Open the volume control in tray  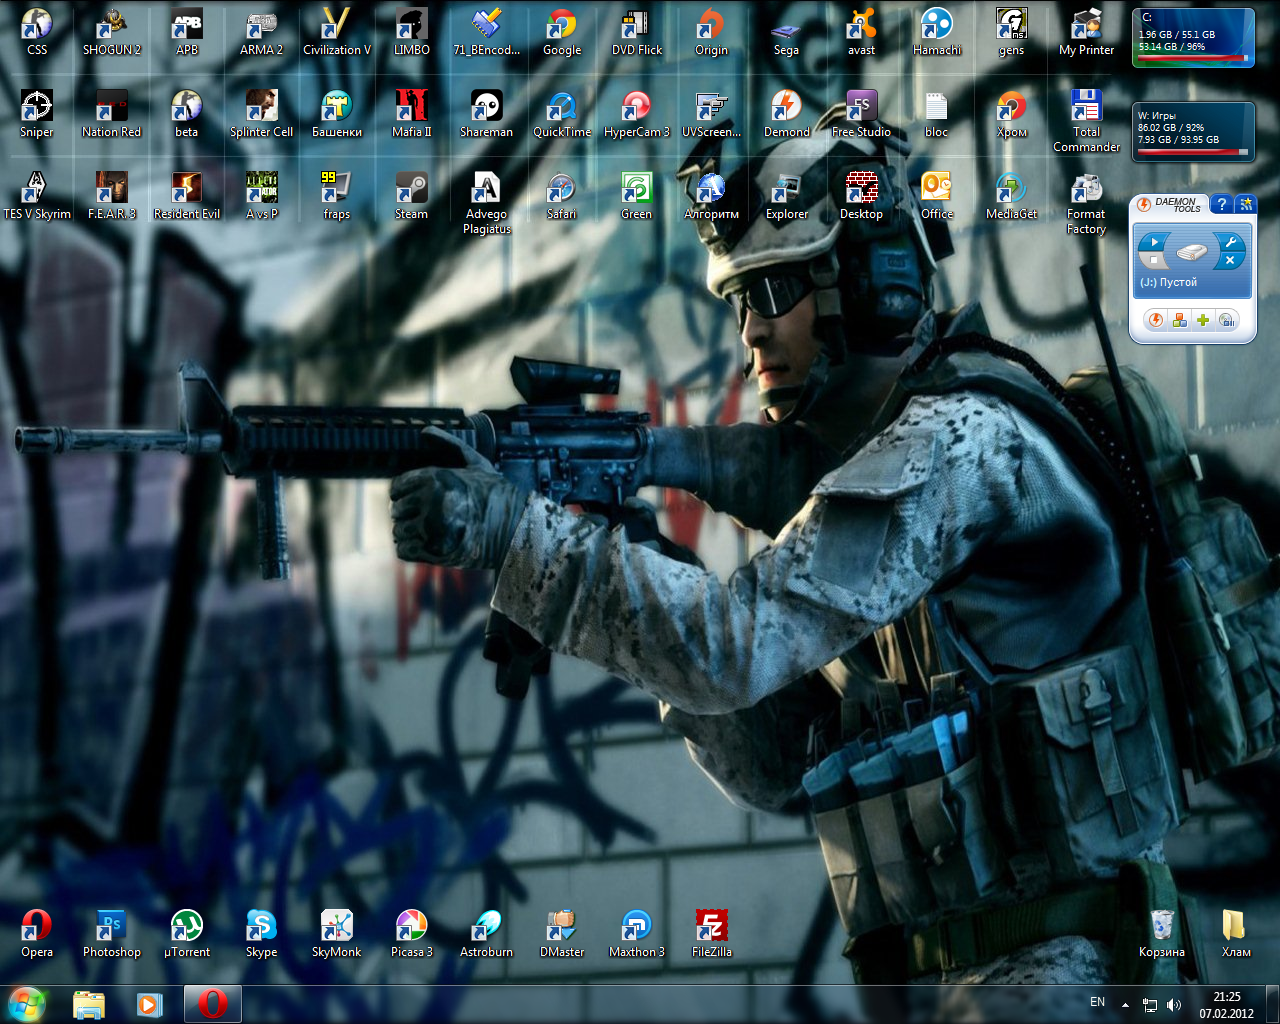(1173, 1005)
